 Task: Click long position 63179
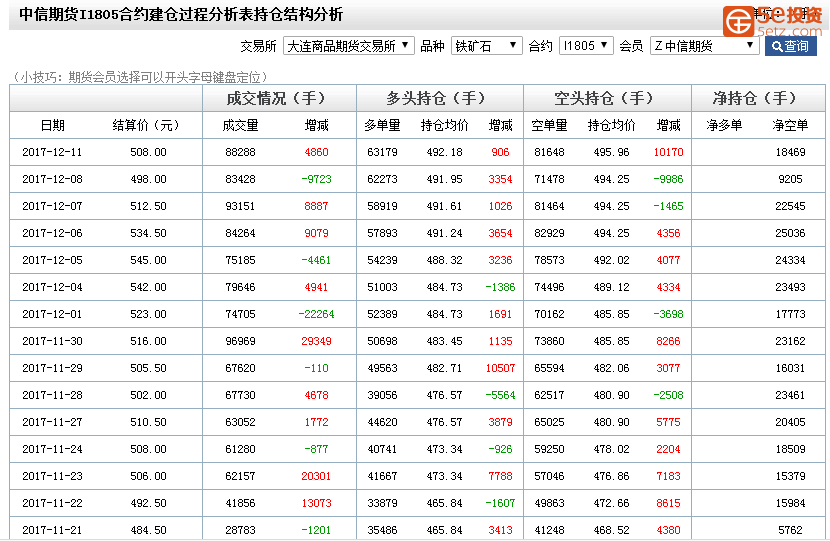point(382,152)
